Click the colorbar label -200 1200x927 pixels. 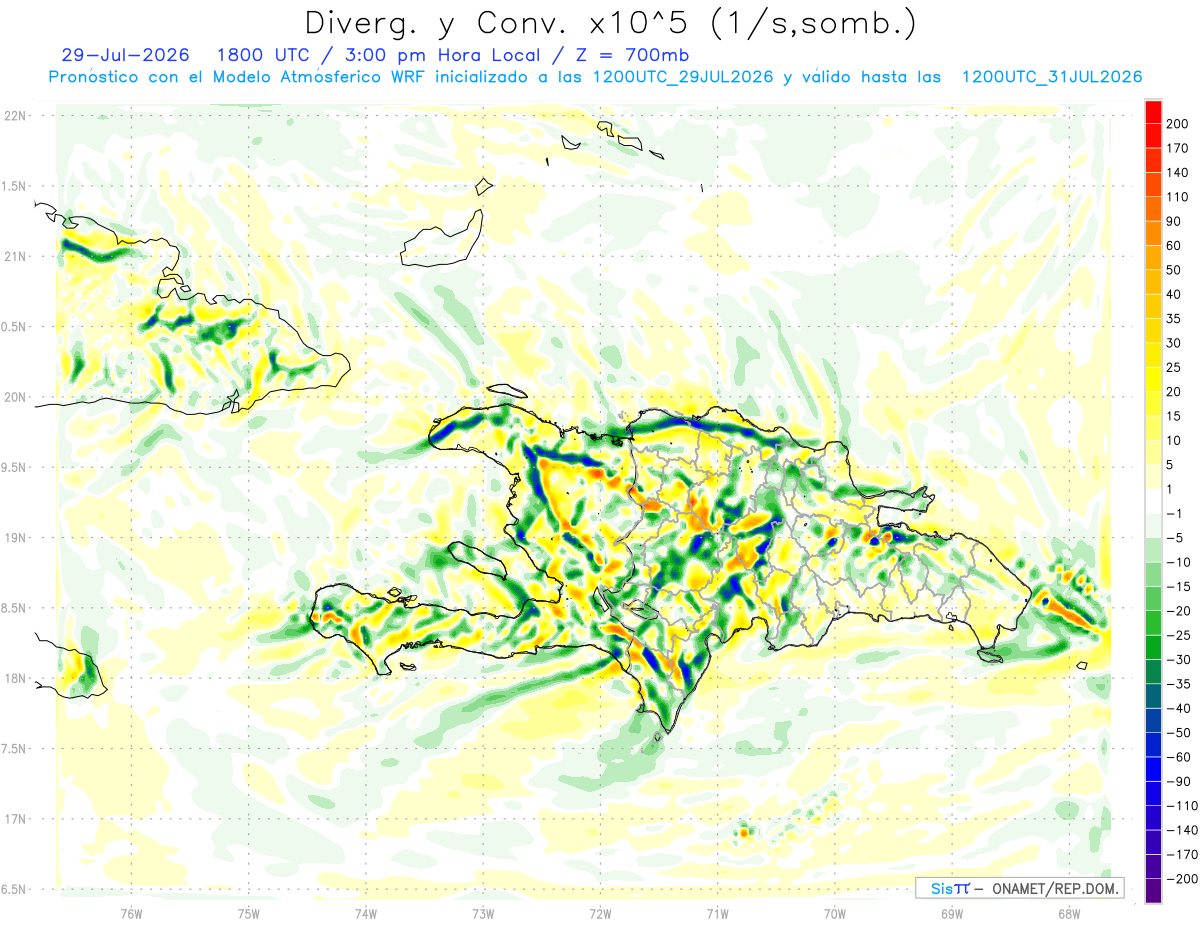click(1180, 878)
